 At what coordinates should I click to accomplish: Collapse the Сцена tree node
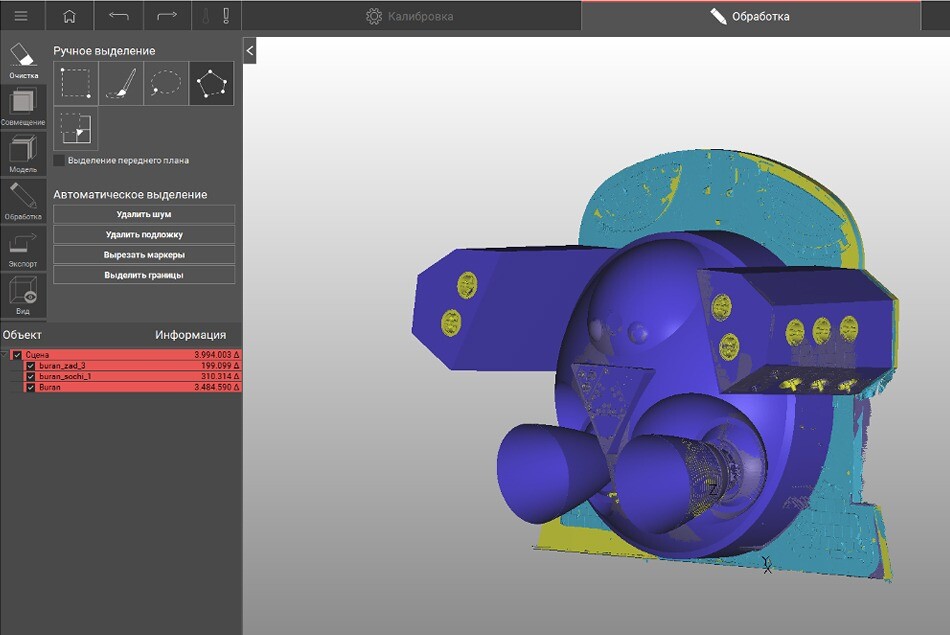[6, 355]
